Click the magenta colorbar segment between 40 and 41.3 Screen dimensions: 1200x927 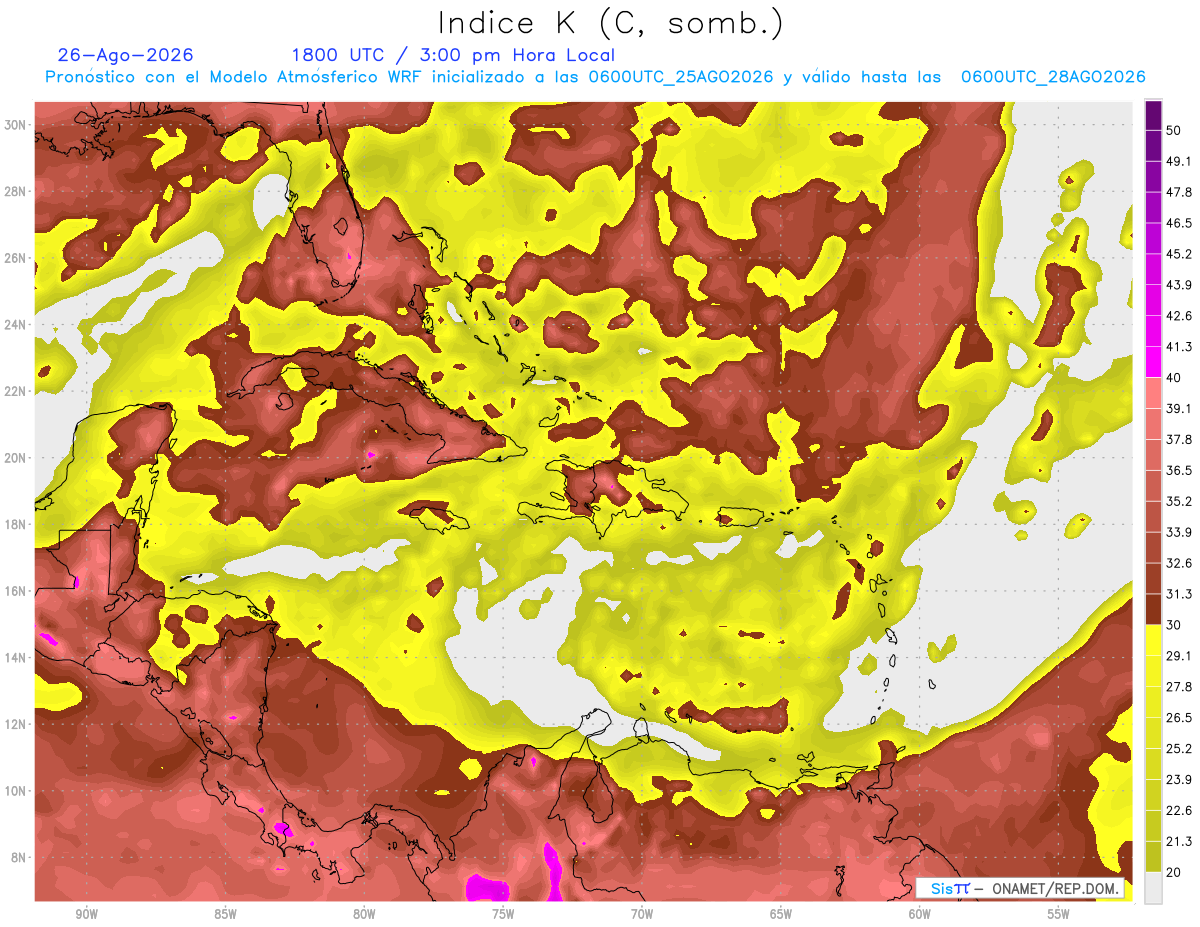[1153, 362]
